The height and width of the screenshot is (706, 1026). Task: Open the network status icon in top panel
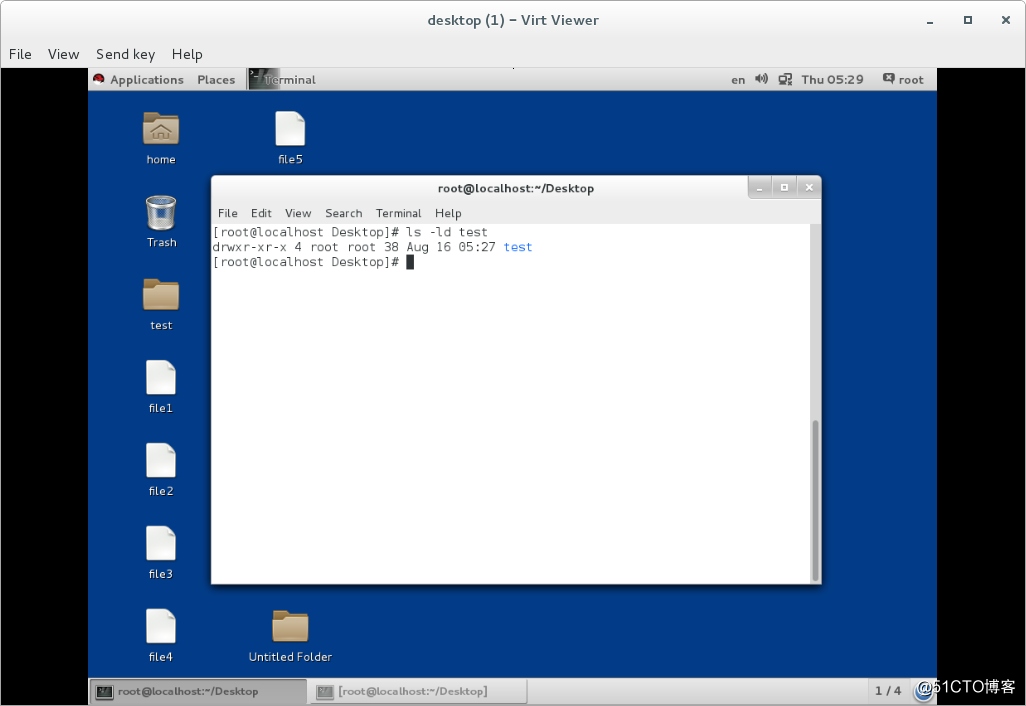tap(785, 79)
